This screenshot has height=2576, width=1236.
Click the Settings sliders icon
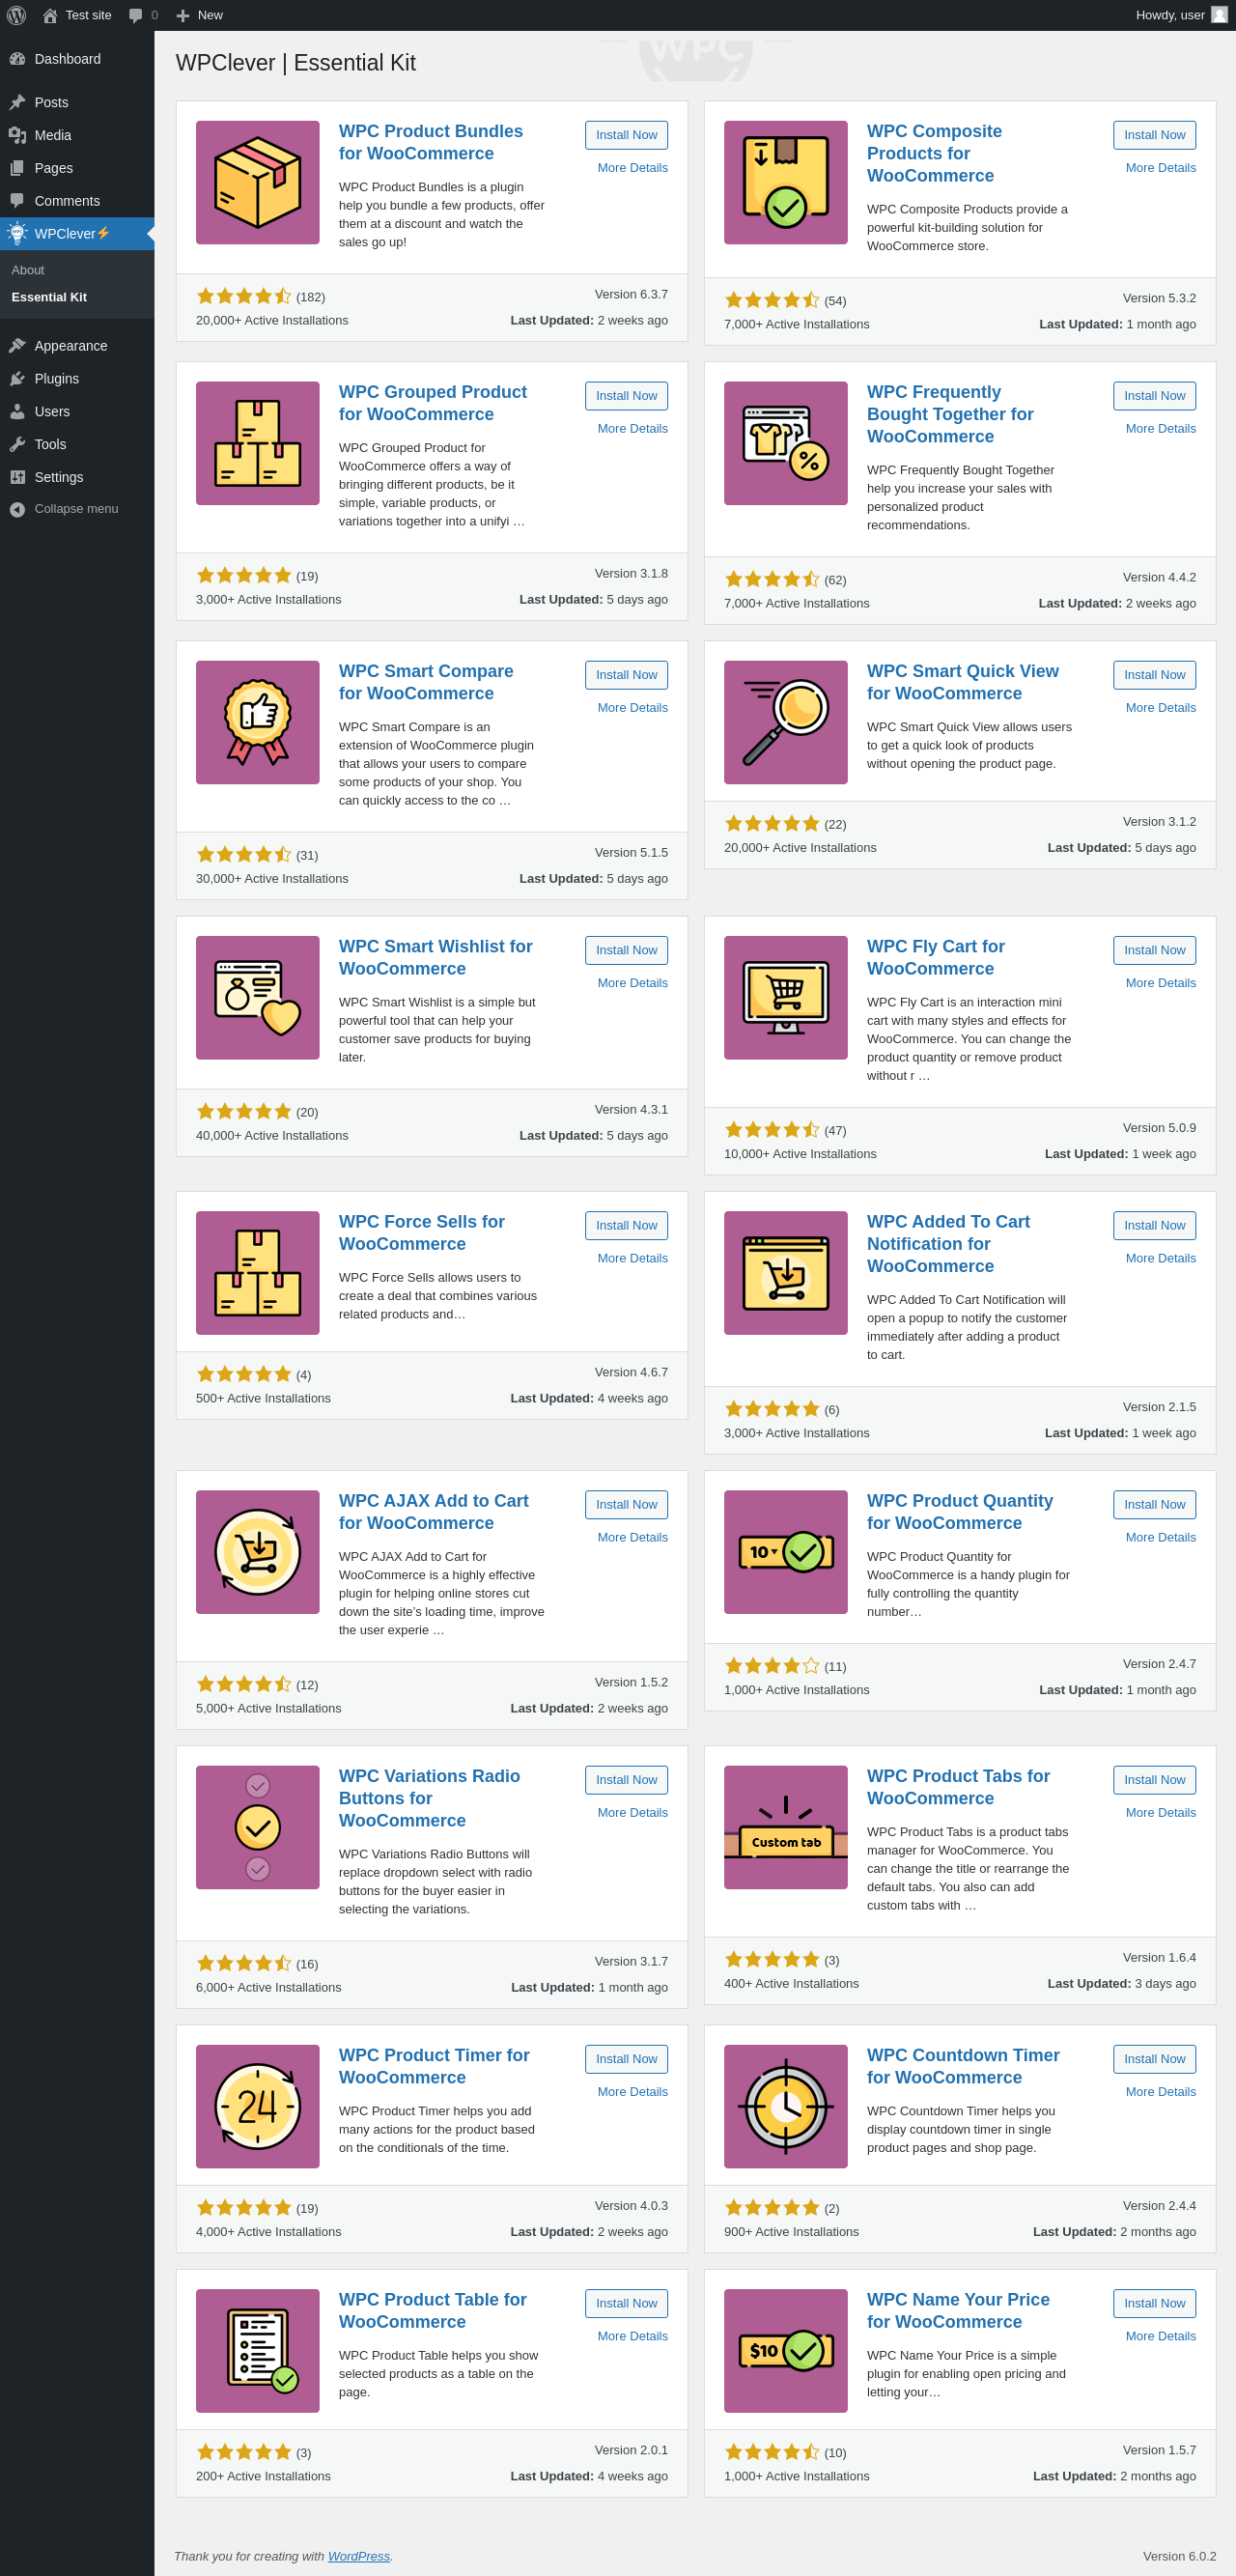[x=17, y=478]
